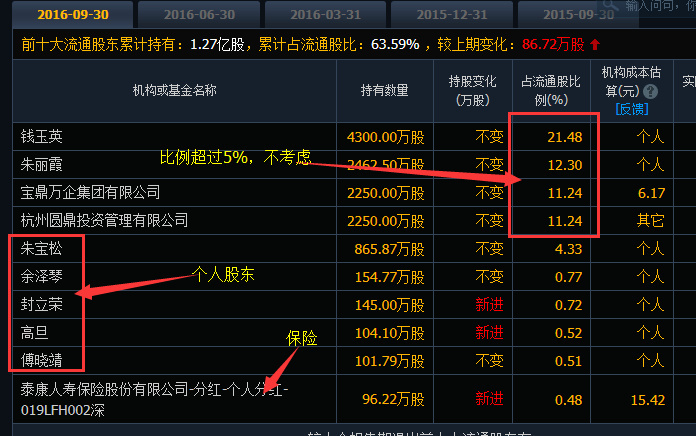Click 杭州圆鼎投资管理有限公司 shareholder name
Image resolution: width=696 pixels, height=436 pixels.
(104, 220)
